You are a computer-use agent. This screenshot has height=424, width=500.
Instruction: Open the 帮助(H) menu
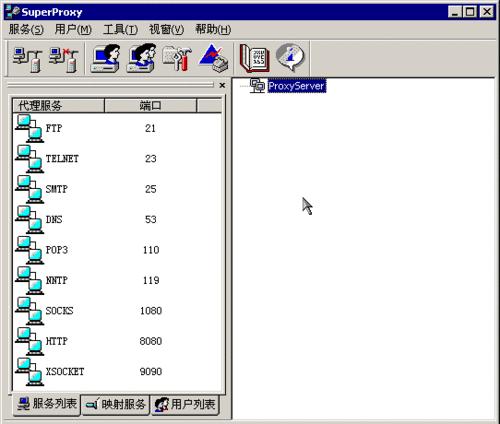pos(213,30)
